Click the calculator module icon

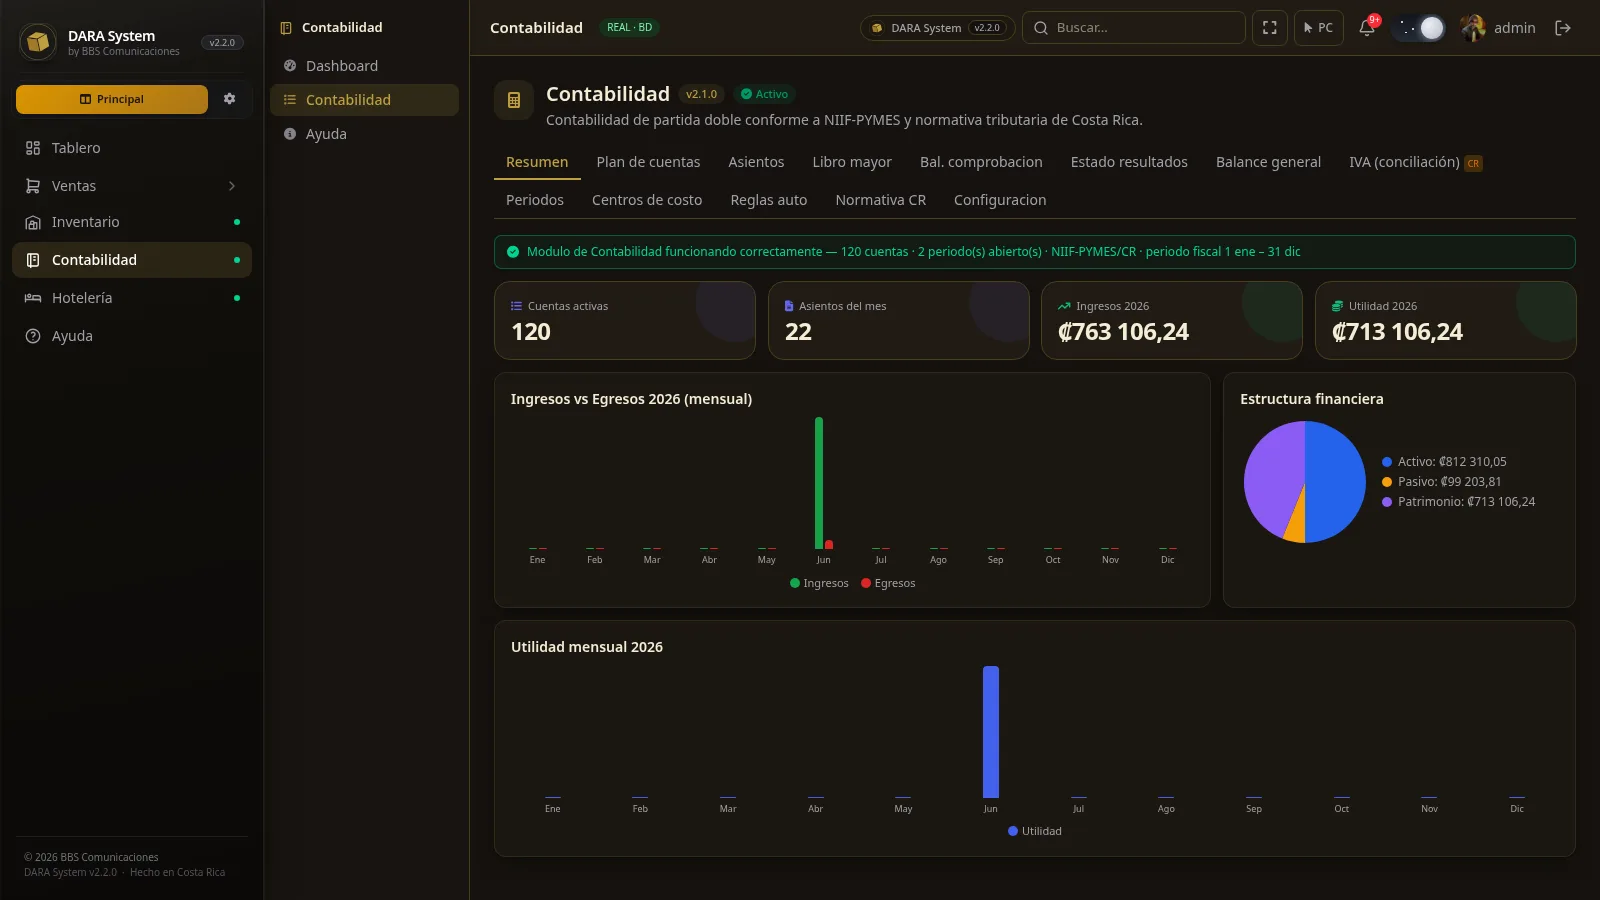click(x=514, y=100)
